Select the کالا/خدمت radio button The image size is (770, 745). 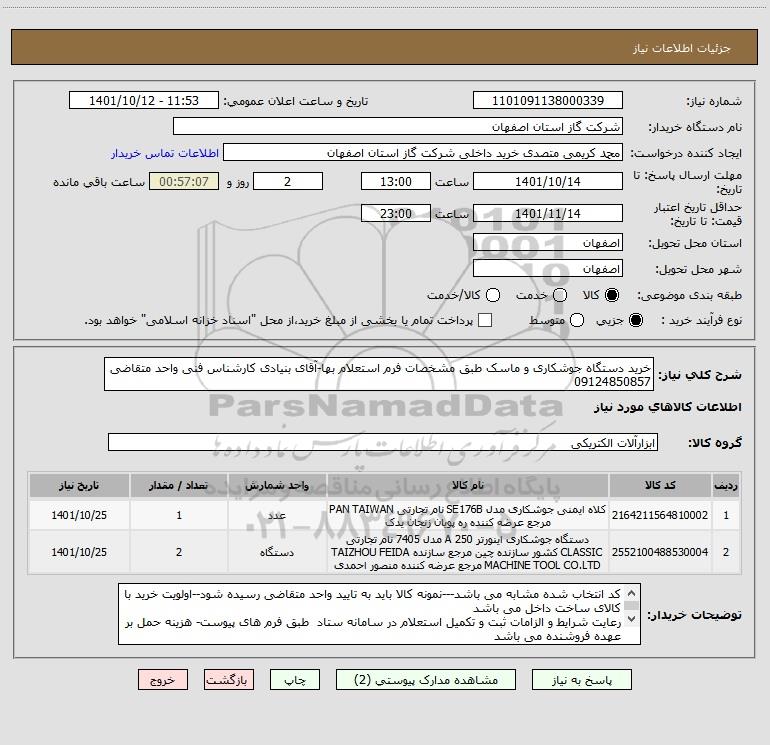point(493,295)
